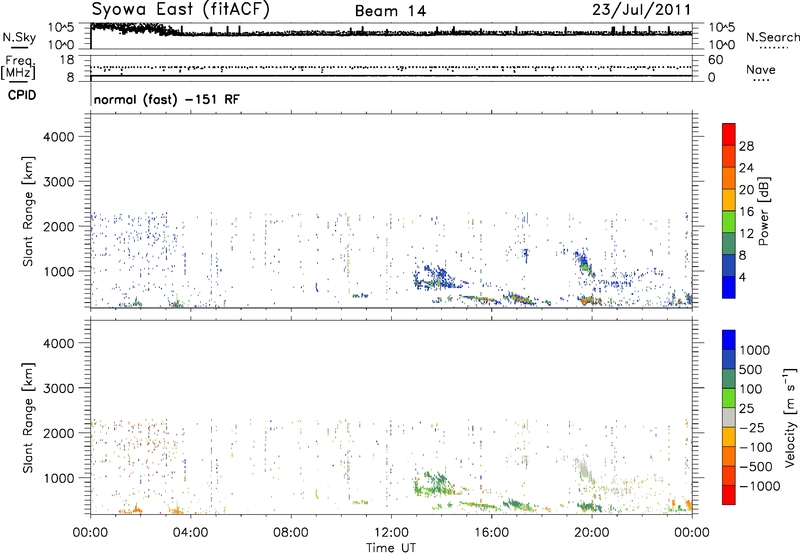Select the 'N.Sky' axis label

[x=19, y=37]
